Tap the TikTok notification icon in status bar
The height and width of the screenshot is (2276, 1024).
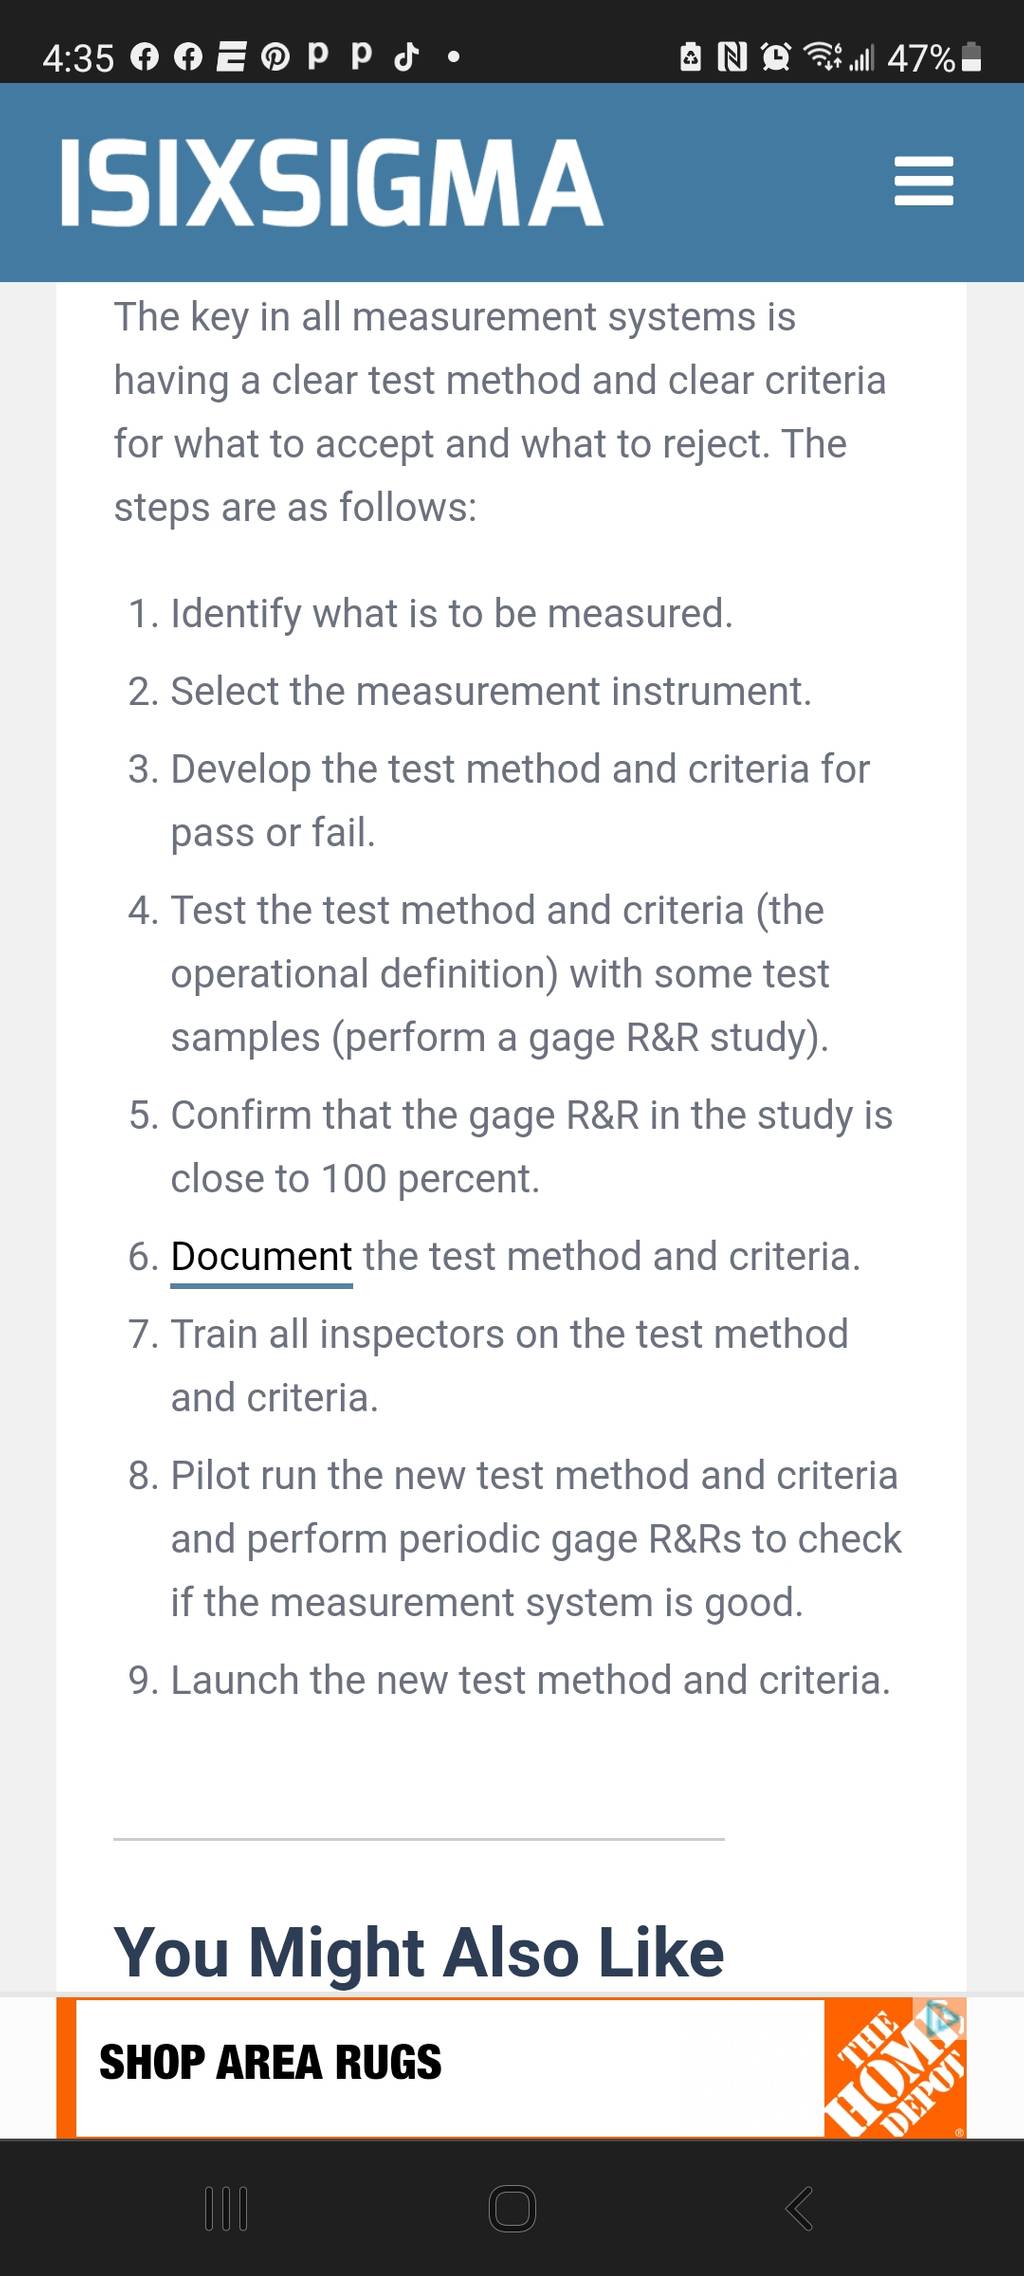tap(405, 57)
